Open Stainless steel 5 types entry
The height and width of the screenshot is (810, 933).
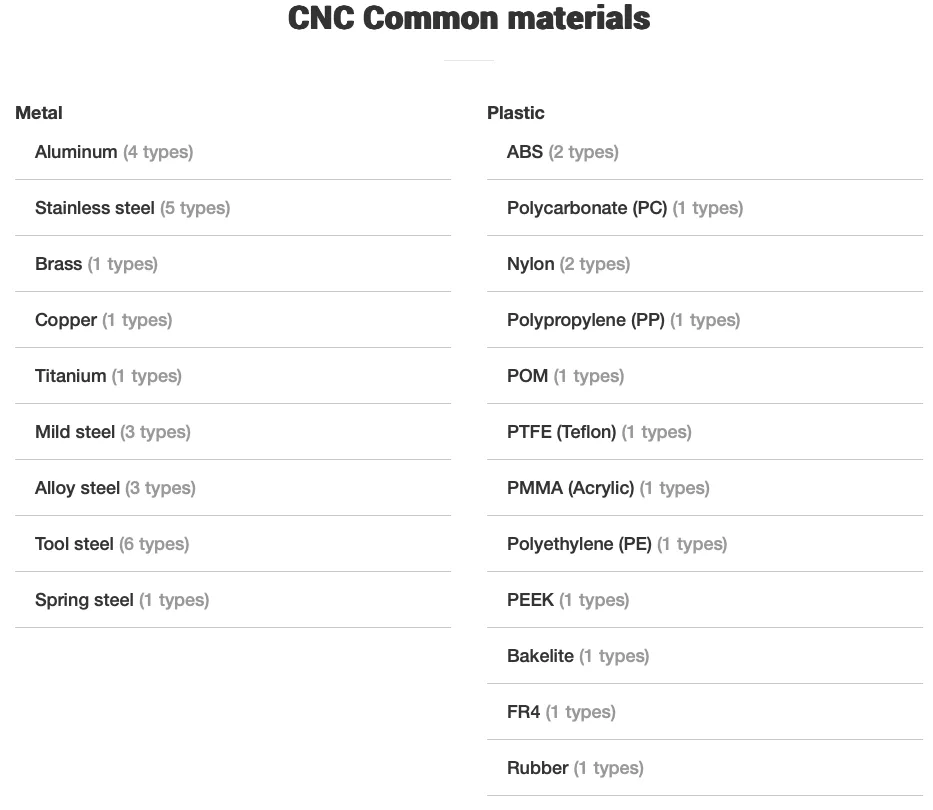(x=233, y=208)
